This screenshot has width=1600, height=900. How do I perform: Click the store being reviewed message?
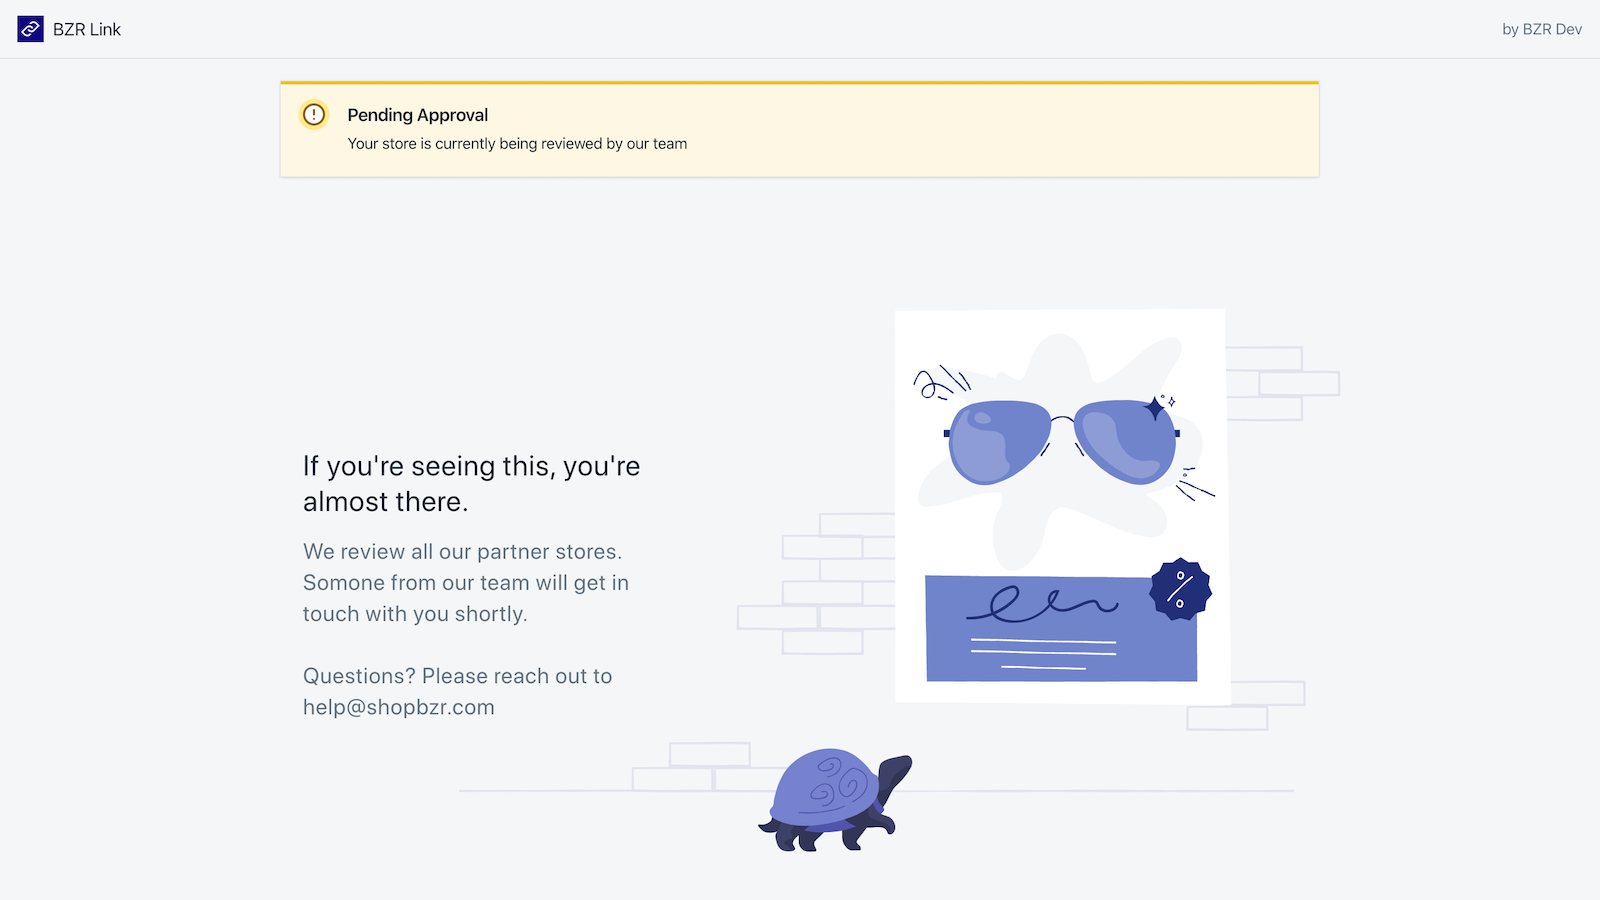pos(517,144)
